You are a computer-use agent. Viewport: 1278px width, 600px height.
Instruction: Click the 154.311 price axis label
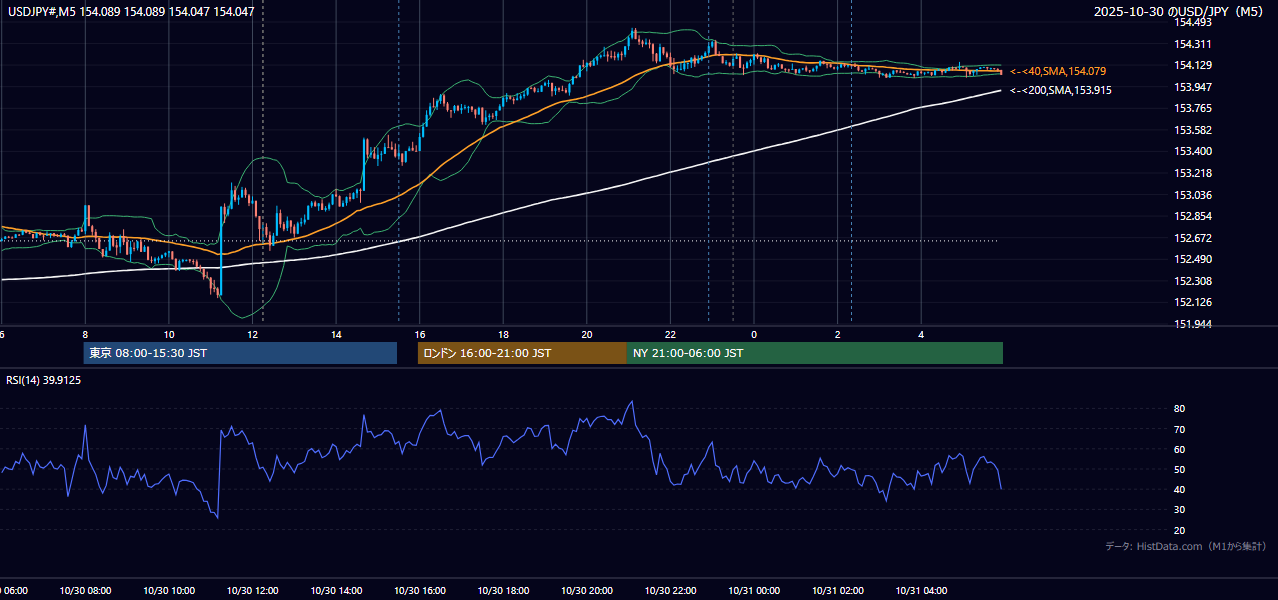point(1193,44)
